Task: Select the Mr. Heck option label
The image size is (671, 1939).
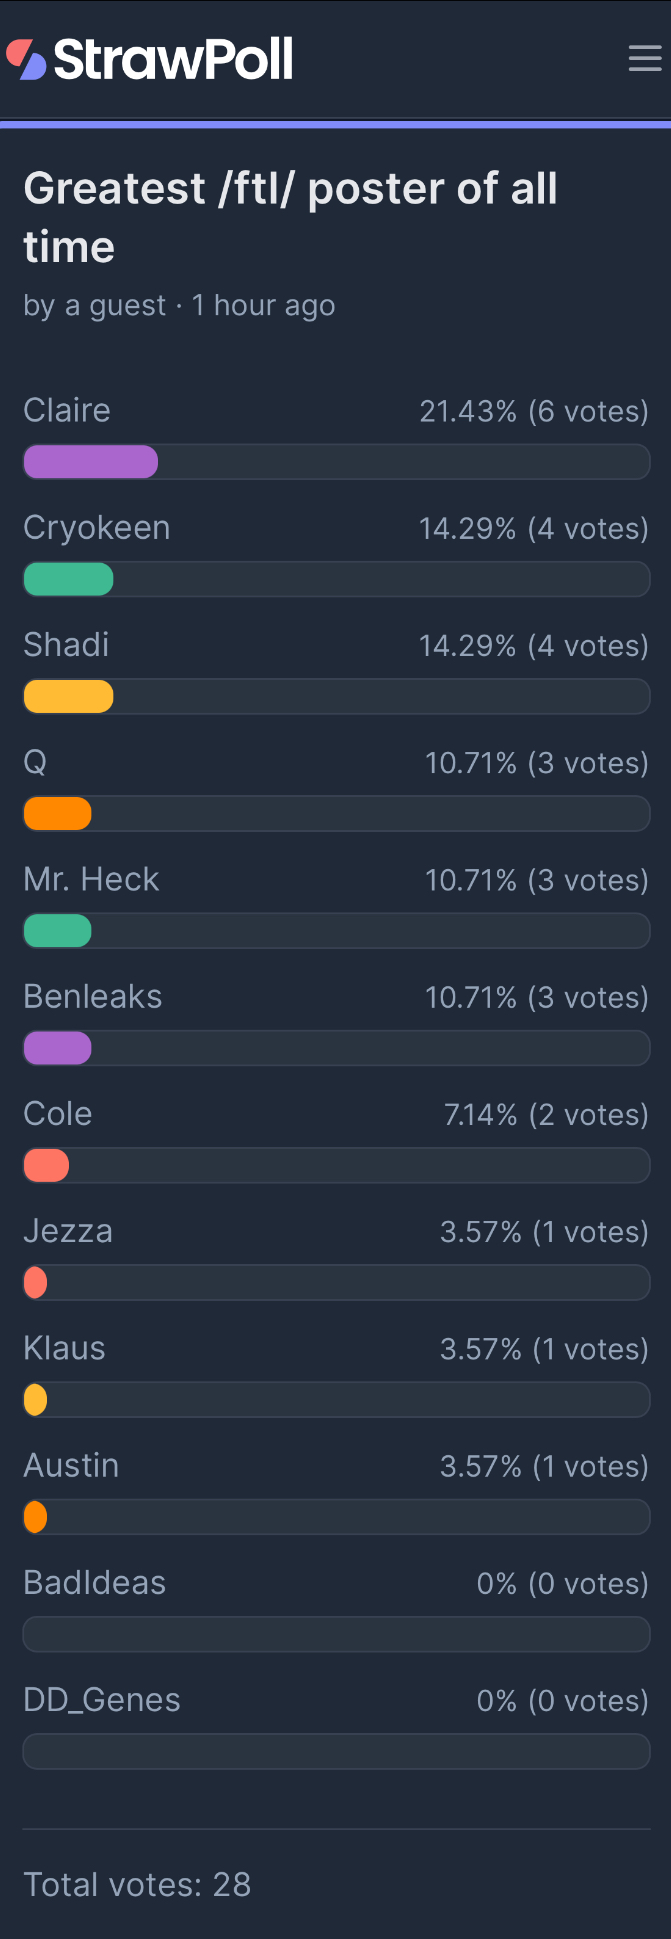Action: point(91,879)
